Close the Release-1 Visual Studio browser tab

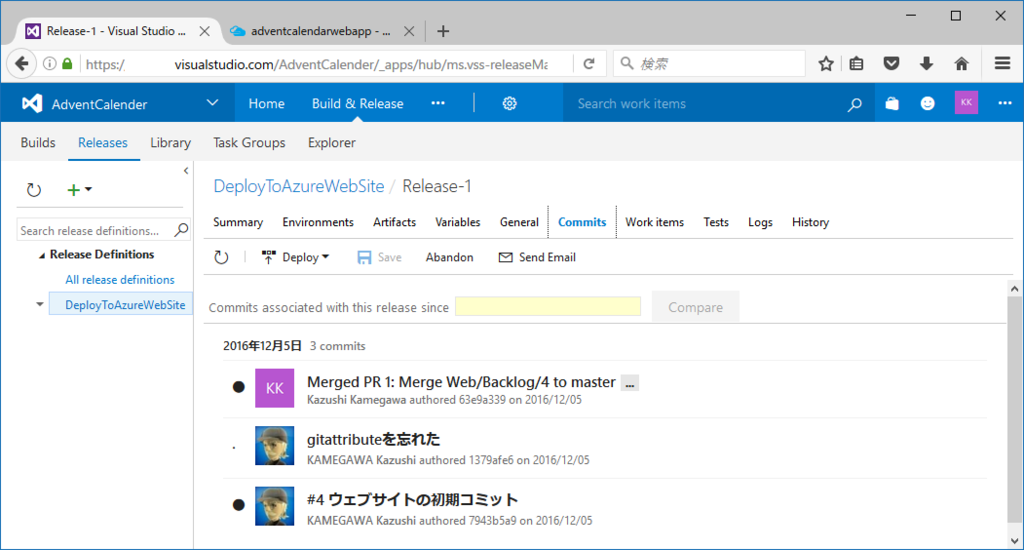pos(204,31)
